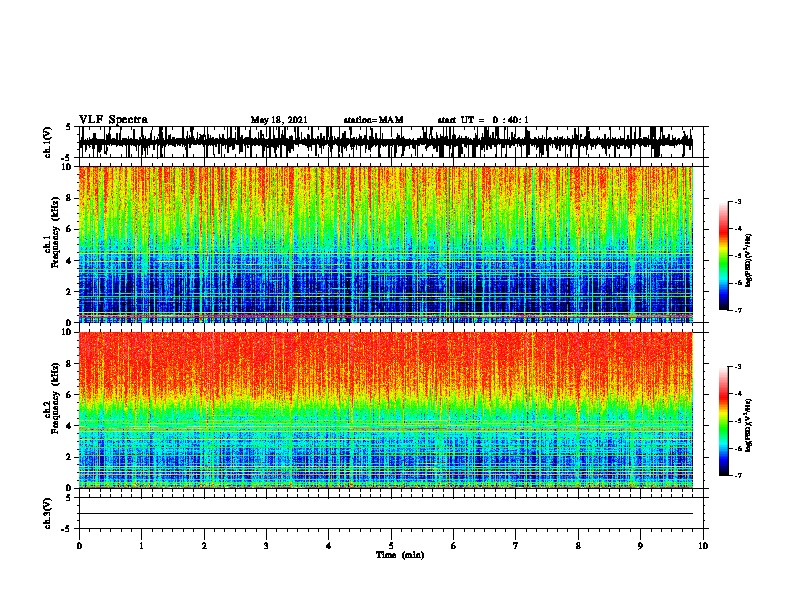Click the ch.1 color bar log(PSD) units label
This screenshot has width=792, height=612.
click(x=749, y=260)
